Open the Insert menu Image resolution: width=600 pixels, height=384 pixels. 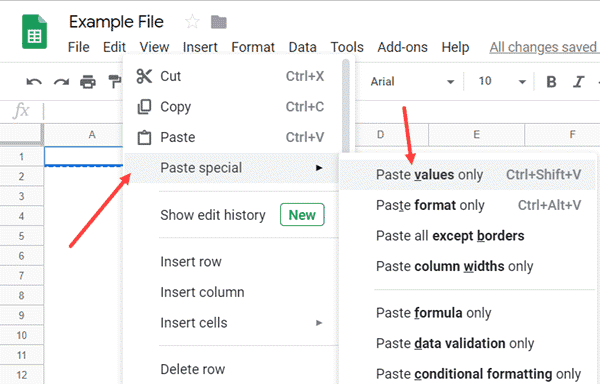[200, 47]
